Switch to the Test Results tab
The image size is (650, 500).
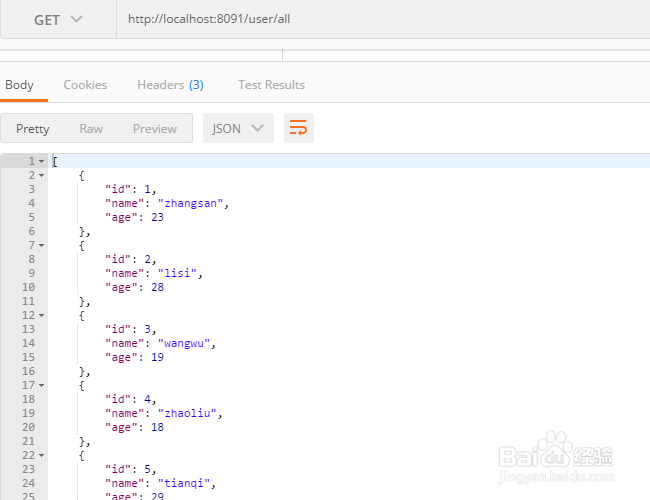pyautogui.click(x=272, y=85)
